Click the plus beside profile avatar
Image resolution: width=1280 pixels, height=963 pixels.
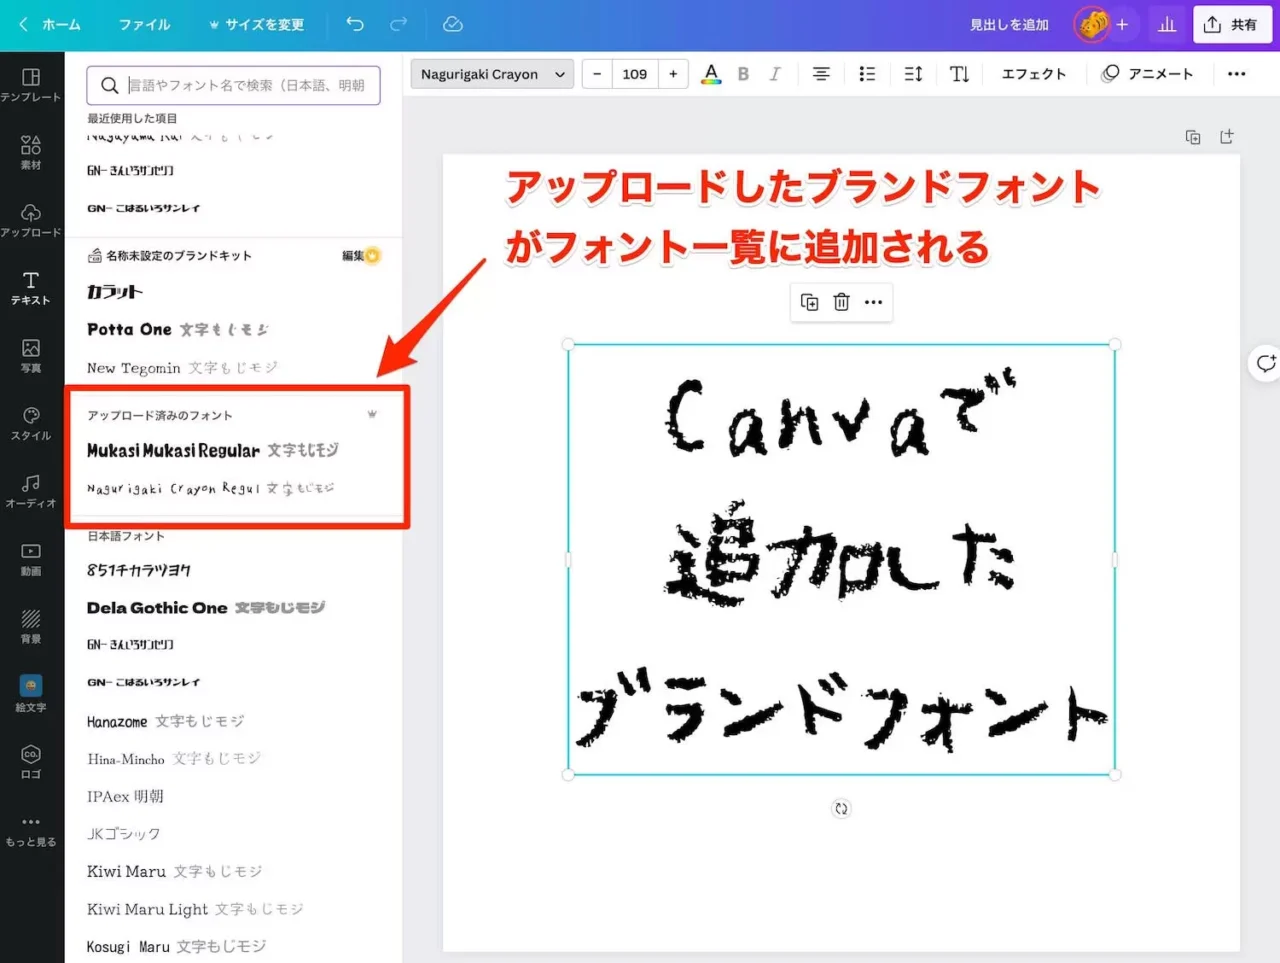tap(1123, 24)
